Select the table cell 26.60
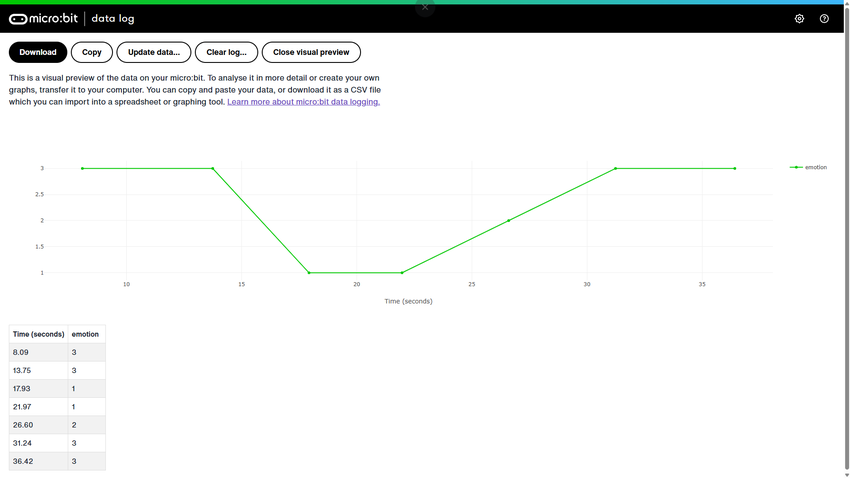The height and width of the screenshot is (478, 850). click(38, 425)
